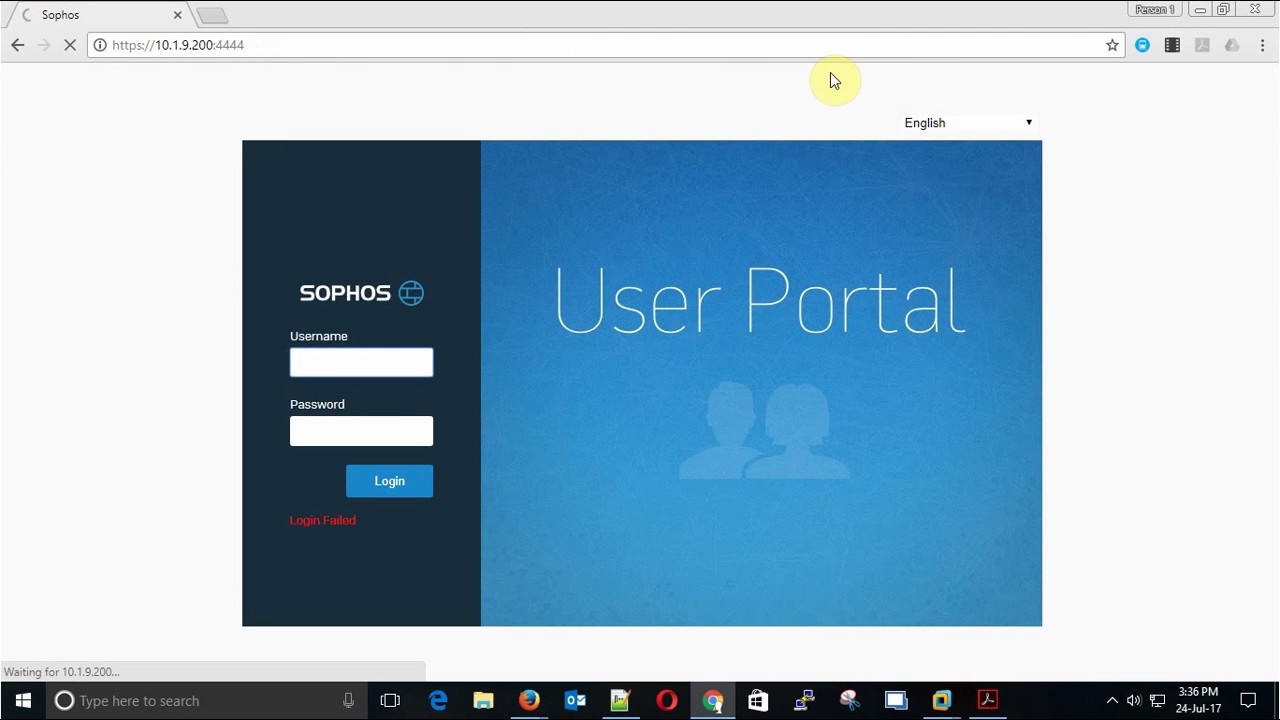Open Chrome three-dot menu
The width and height of the screenshot is (1280, 720).
point(1263,45)
